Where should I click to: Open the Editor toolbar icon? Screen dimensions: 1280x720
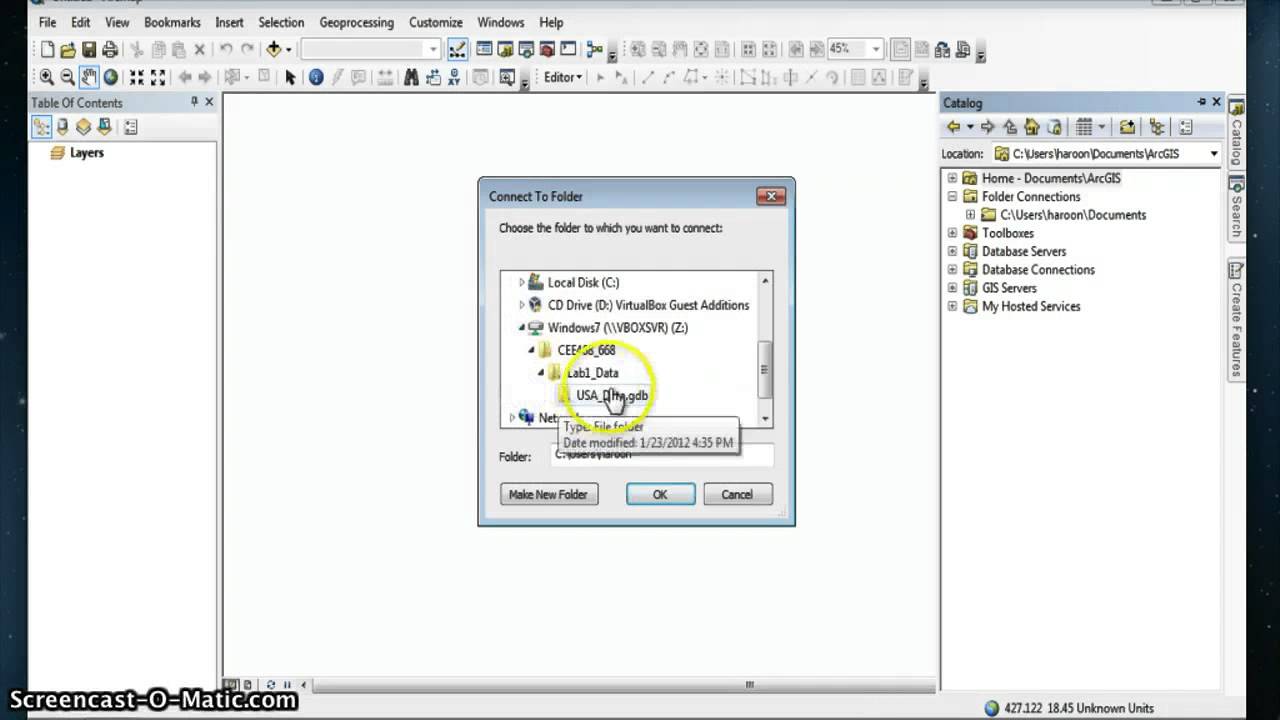(457, 49)
